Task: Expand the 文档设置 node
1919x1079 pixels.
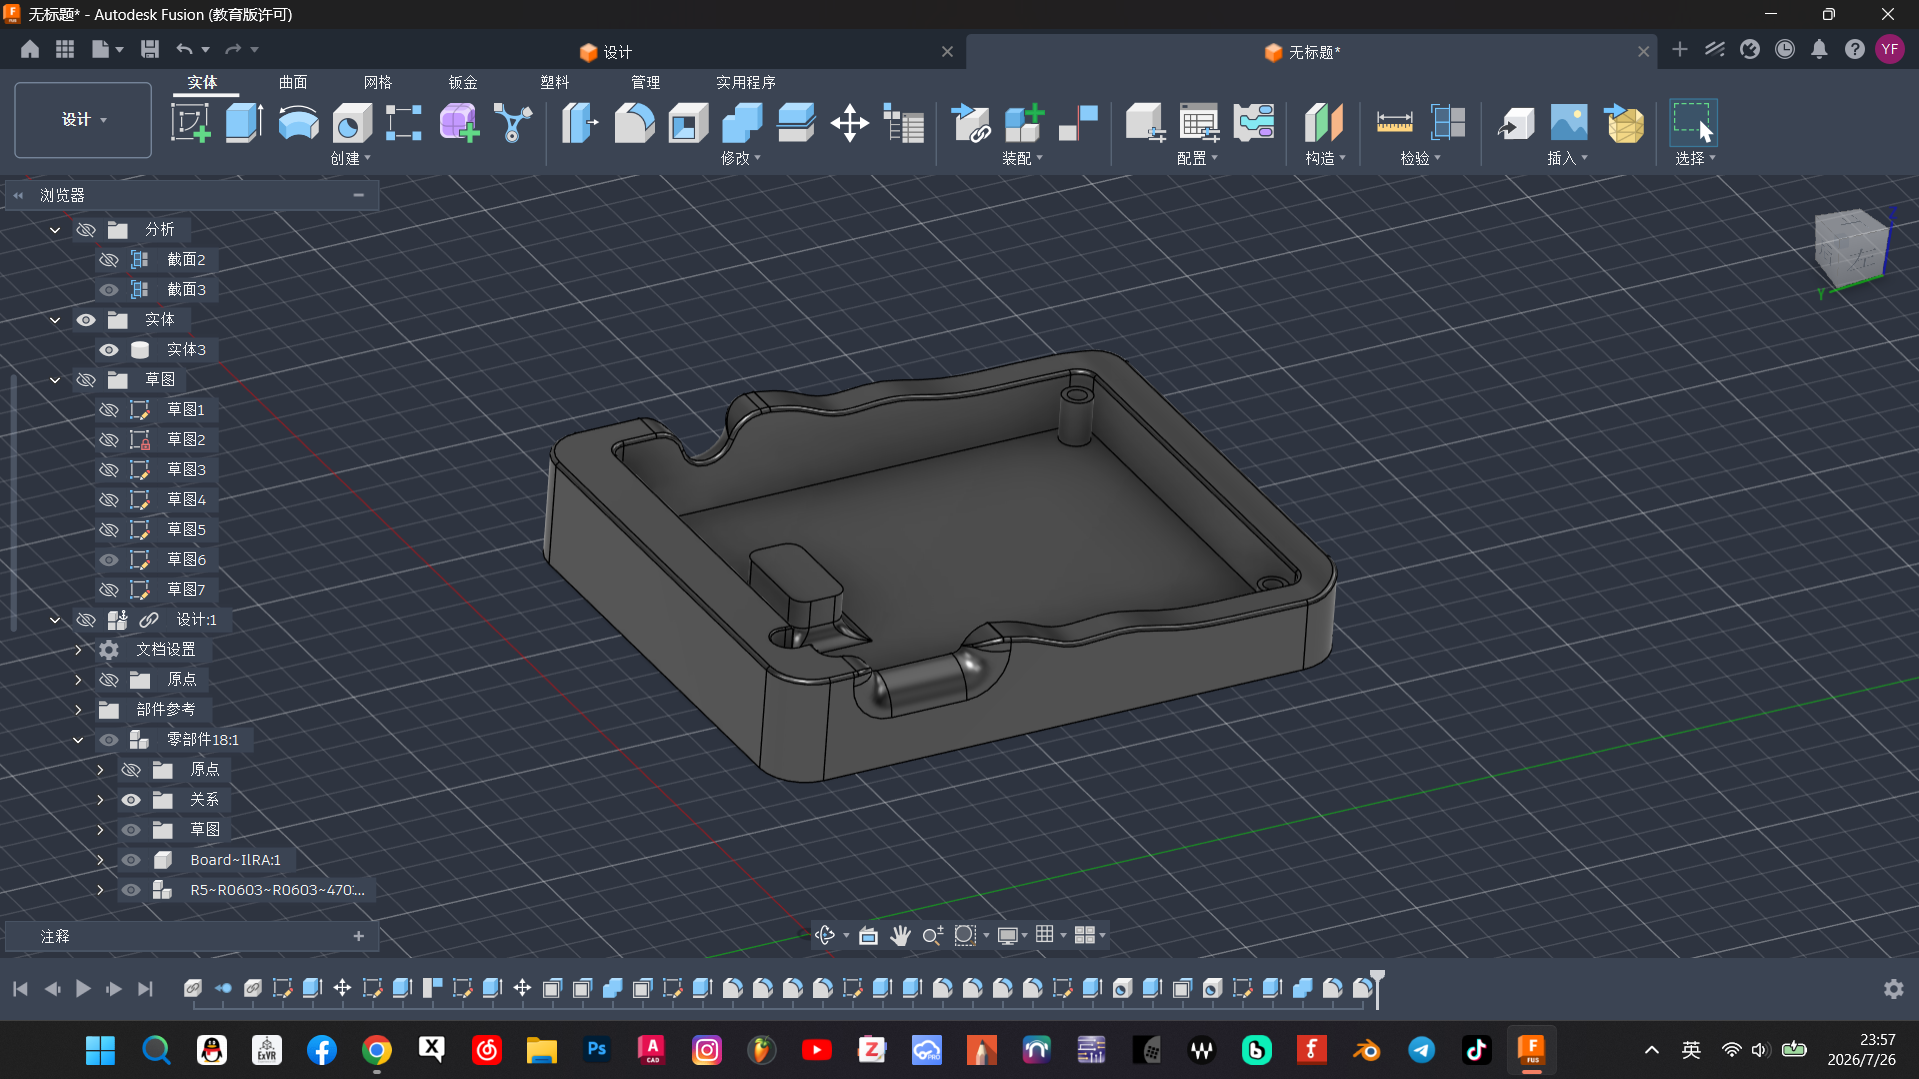Action: coord(78,650)
